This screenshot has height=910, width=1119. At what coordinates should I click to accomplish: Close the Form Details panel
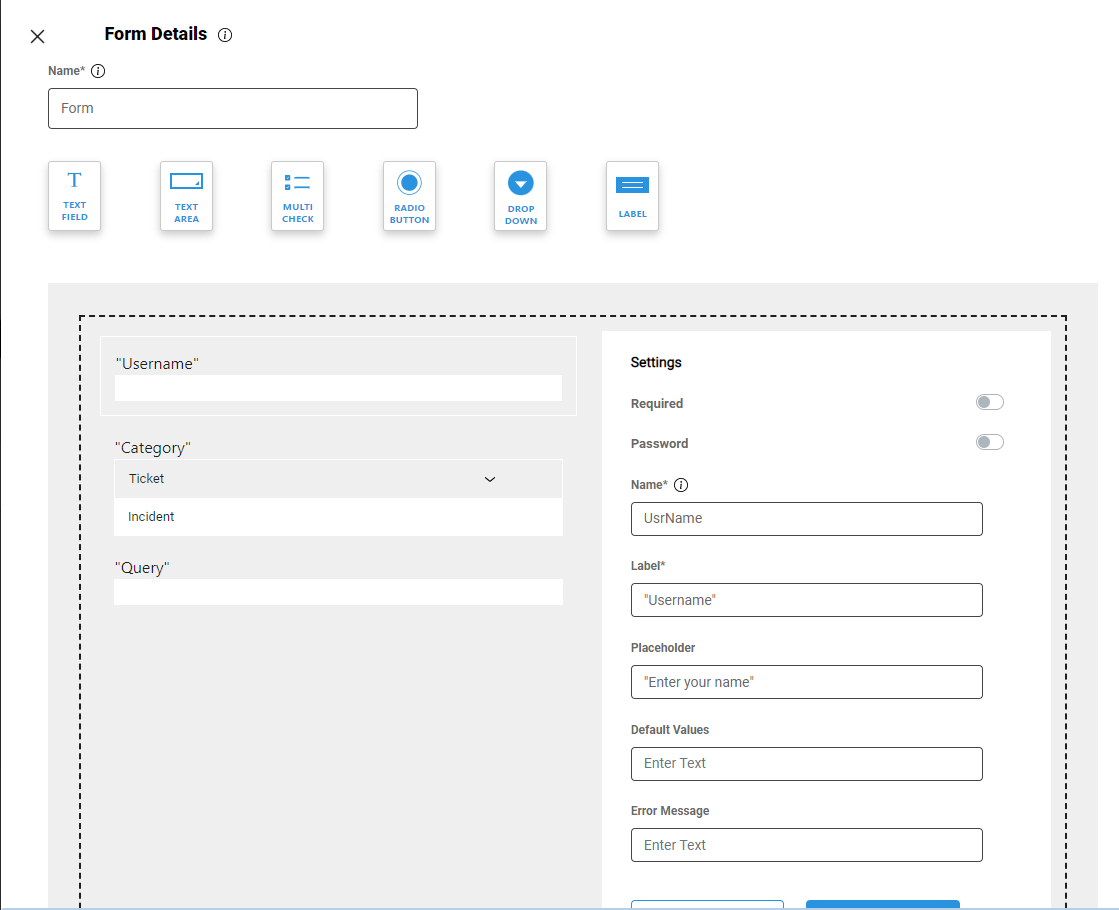pos(38,37)
